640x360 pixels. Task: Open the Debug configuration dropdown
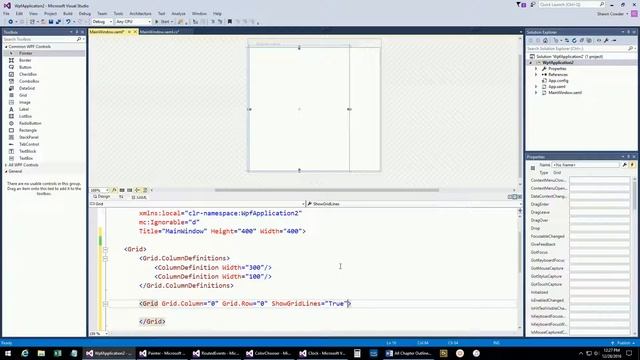click(102, 22)
